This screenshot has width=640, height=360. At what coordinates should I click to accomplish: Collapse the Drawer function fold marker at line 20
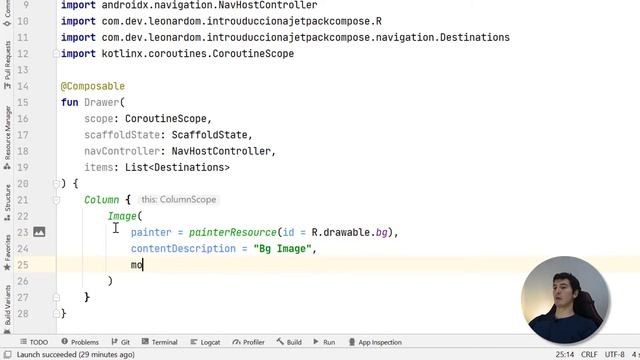click(56, 184)
